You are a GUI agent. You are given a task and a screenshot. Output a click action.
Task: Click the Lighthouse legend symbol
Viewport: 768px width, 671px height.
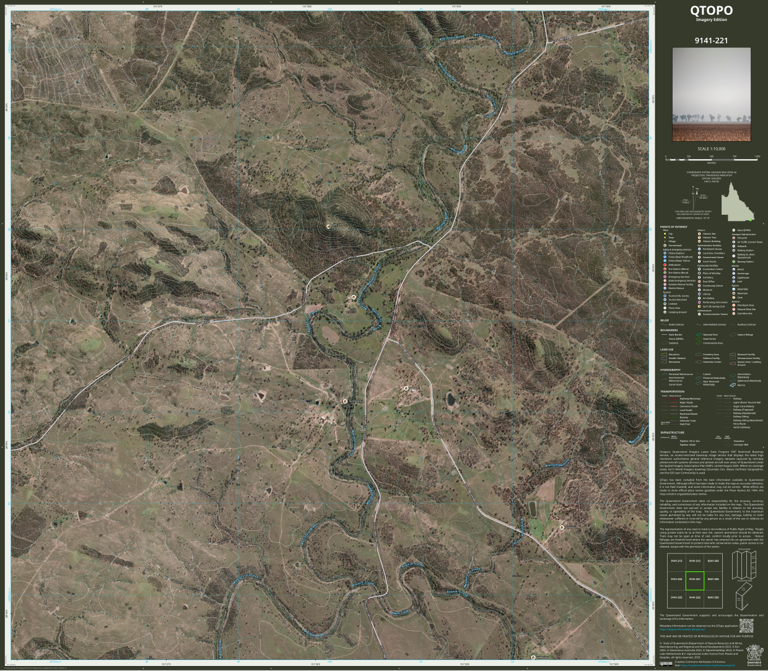tap(734, 278)
